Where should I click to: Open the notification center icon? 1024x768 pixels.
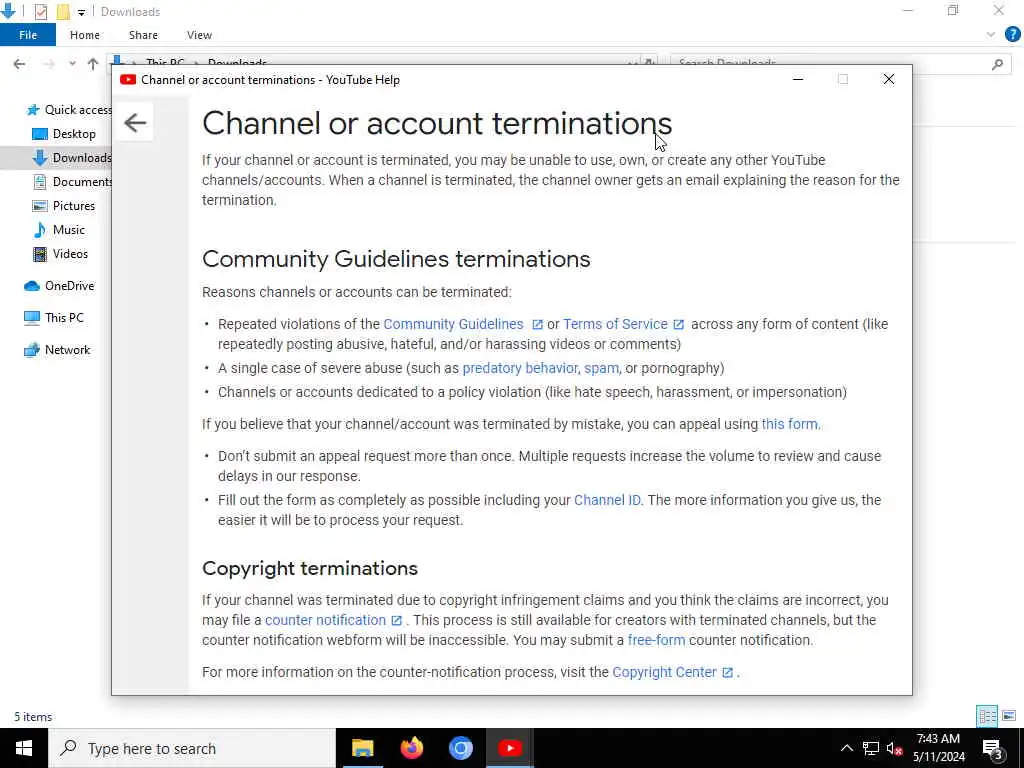click(x=992, y=748)
